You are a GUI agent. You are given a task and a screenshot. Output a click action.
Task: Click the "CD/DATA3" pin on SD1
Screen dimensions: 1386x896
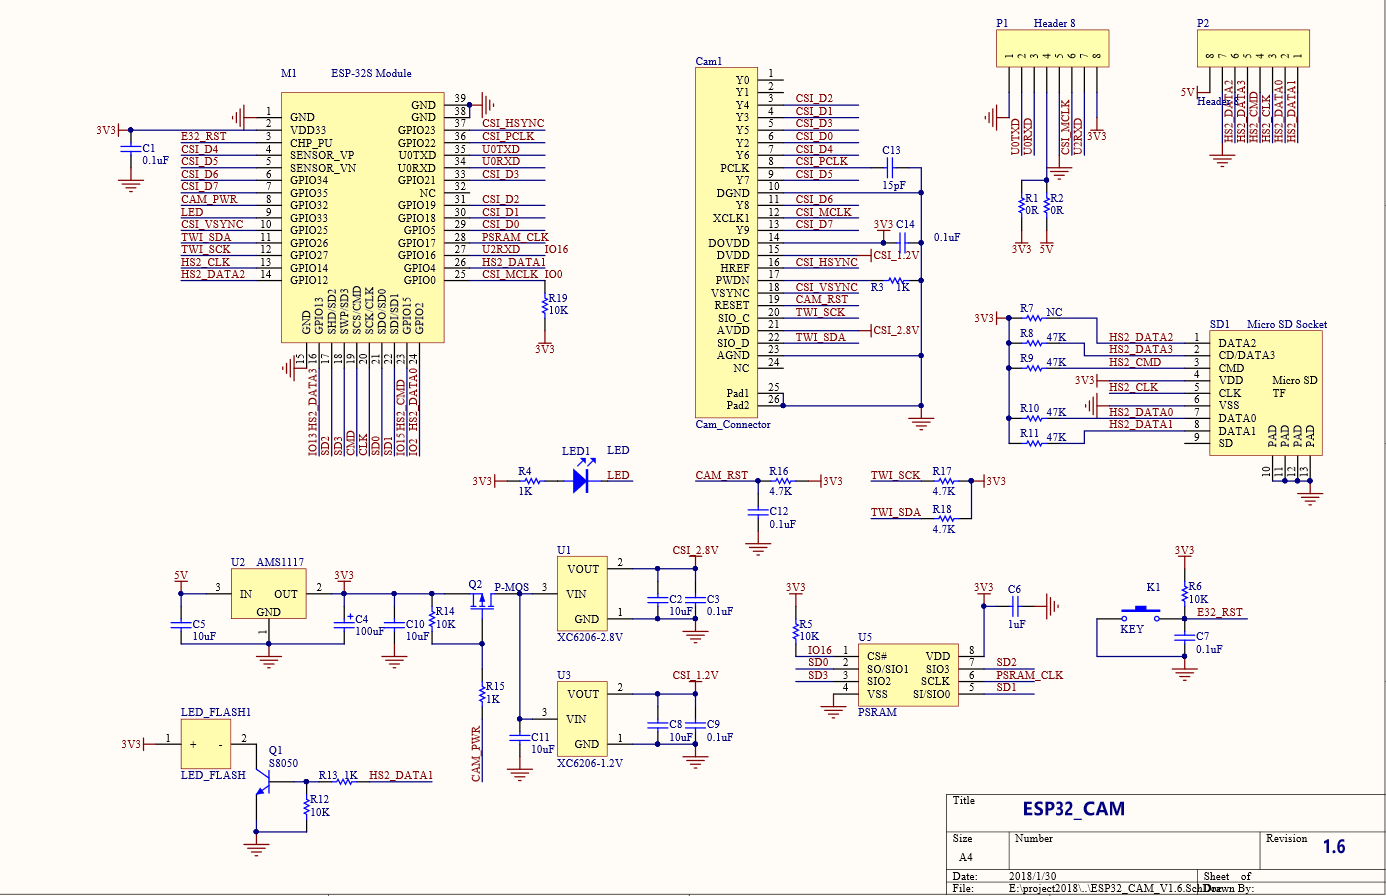tap(1247, 355)
